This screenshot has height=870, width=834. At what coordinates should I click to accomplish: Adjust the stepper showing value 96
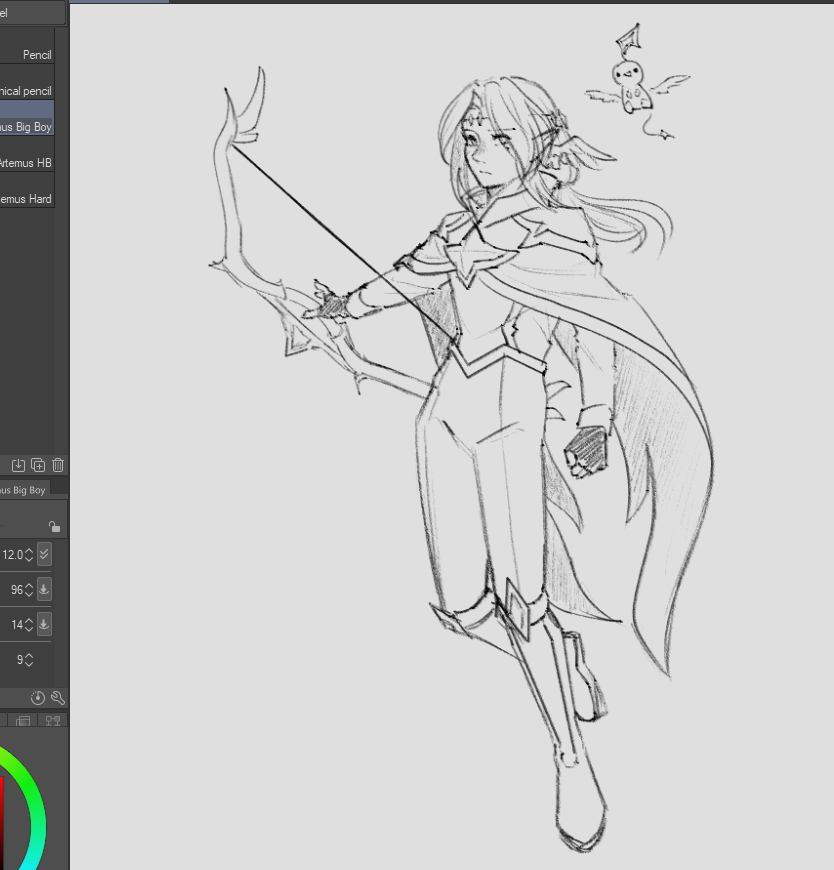coord(29,590)
